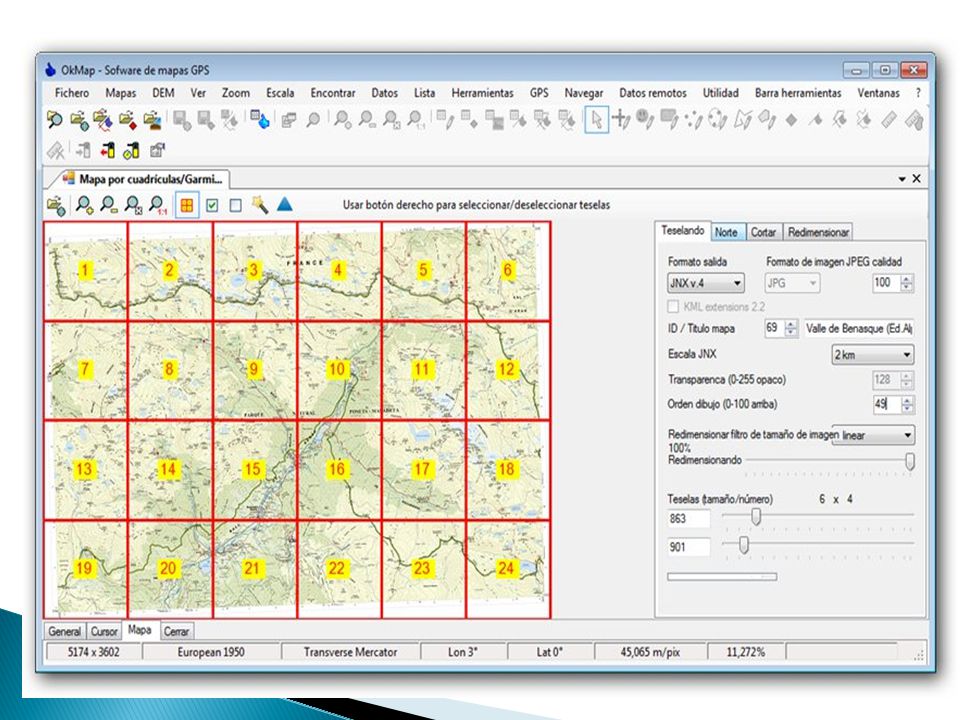The height and width of the screenshot is (720, 960).
Task: Click the tile size field showing 863
Action: [x=689, y=519]
